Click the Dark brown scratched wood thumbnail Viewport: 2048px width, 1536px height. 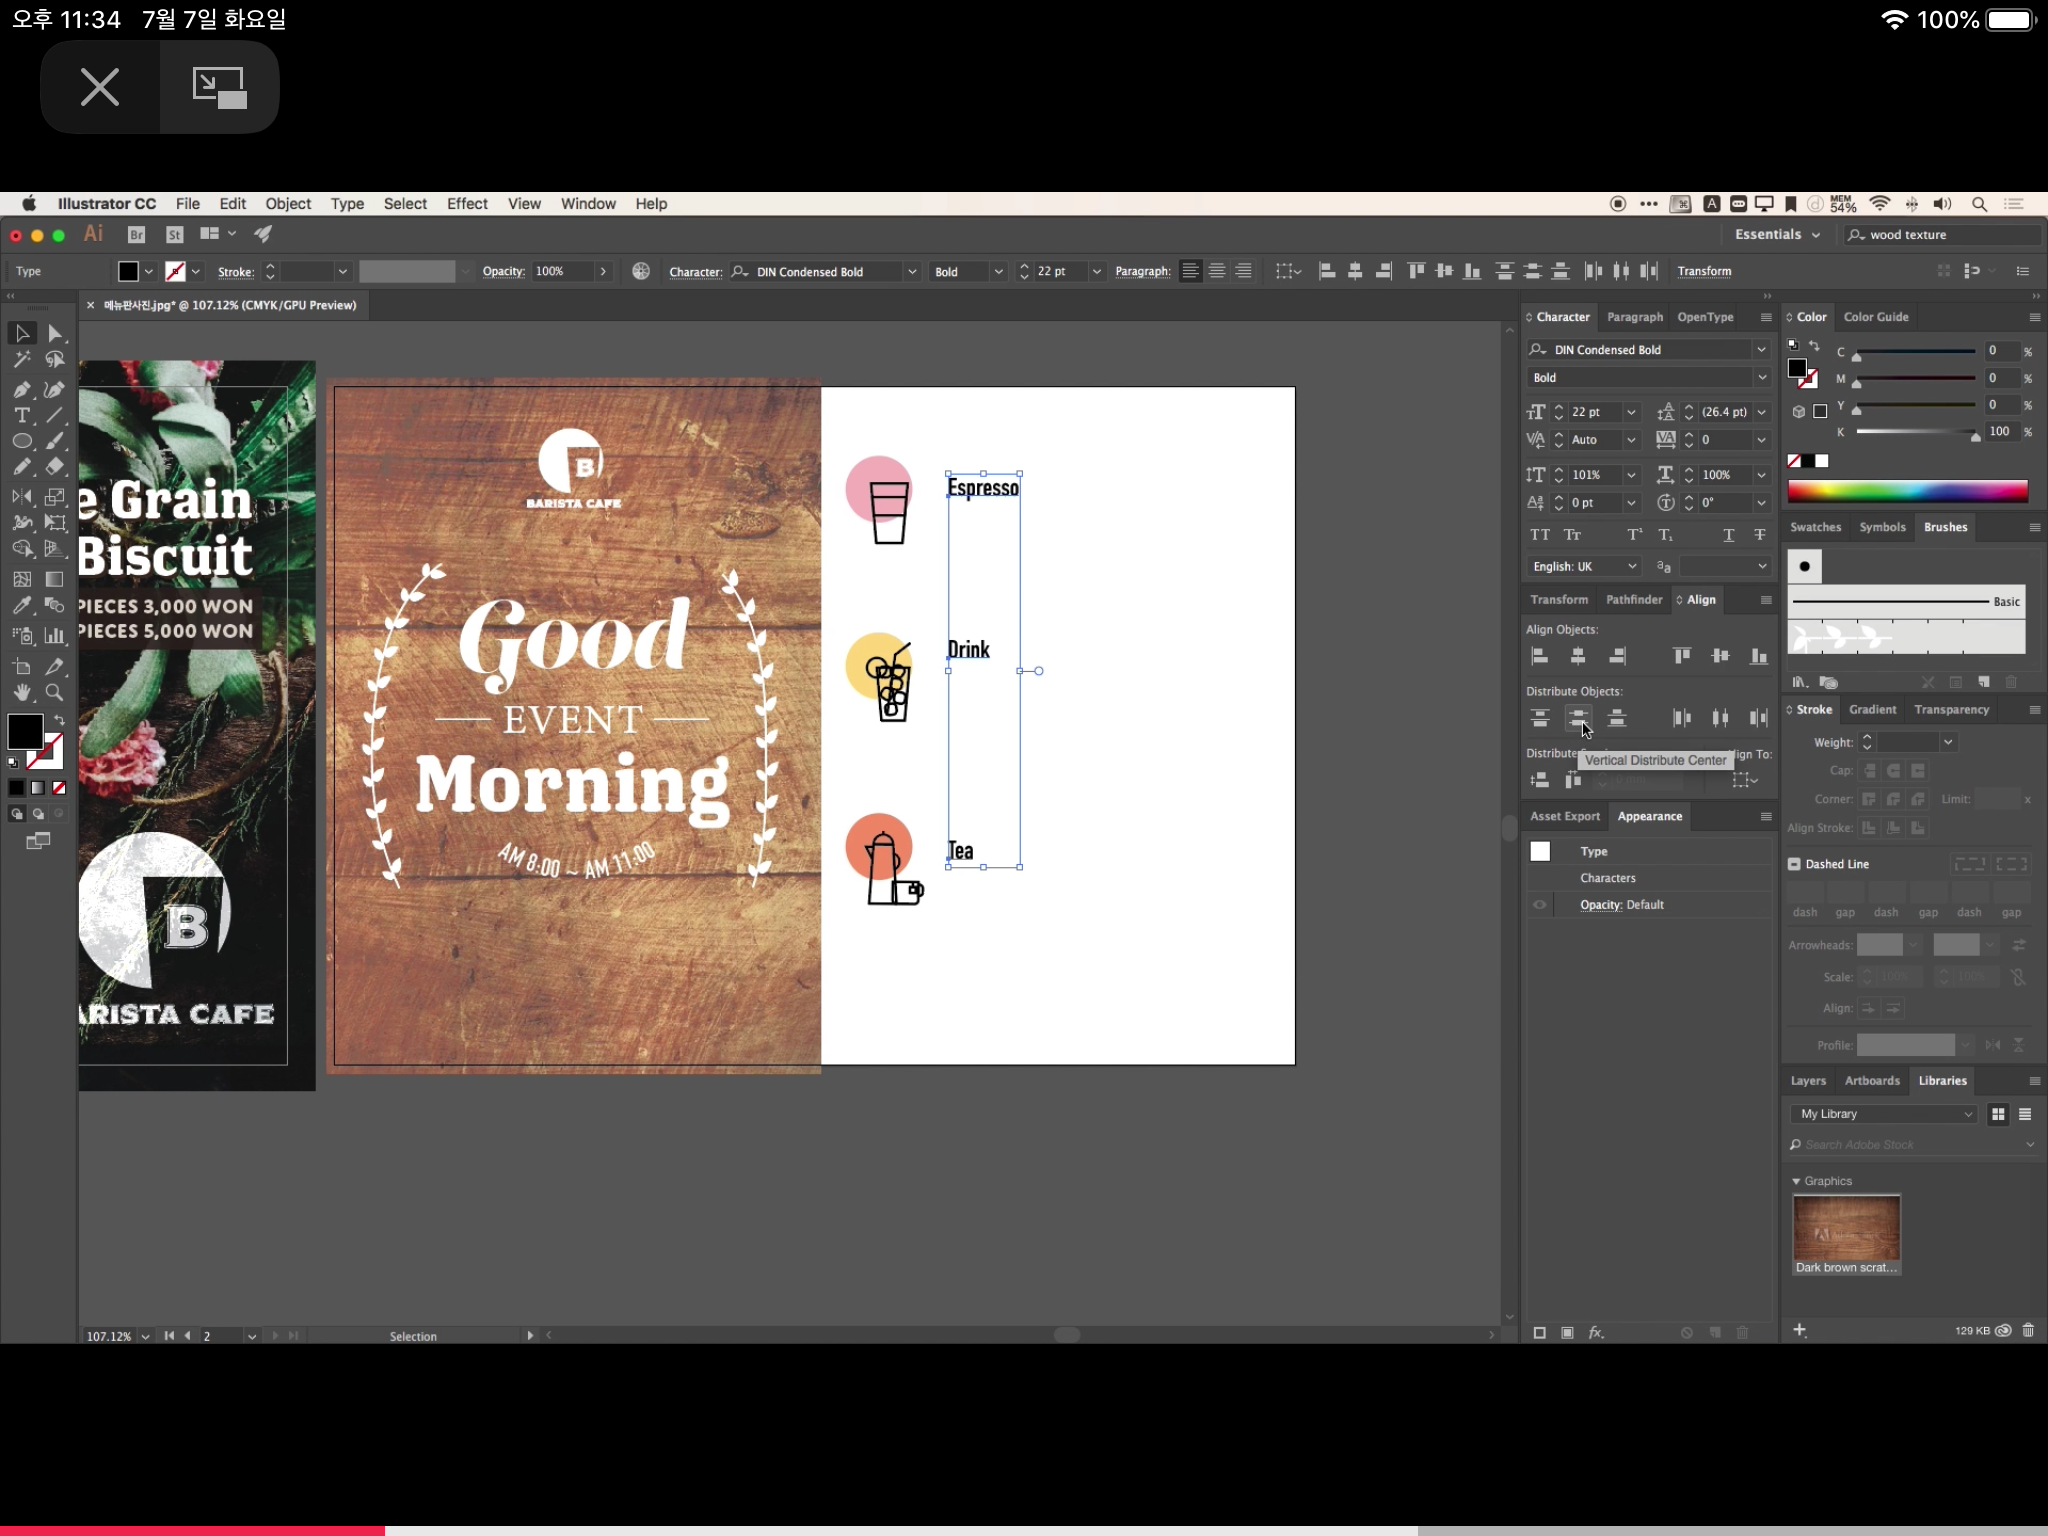click(1846, 1228)
